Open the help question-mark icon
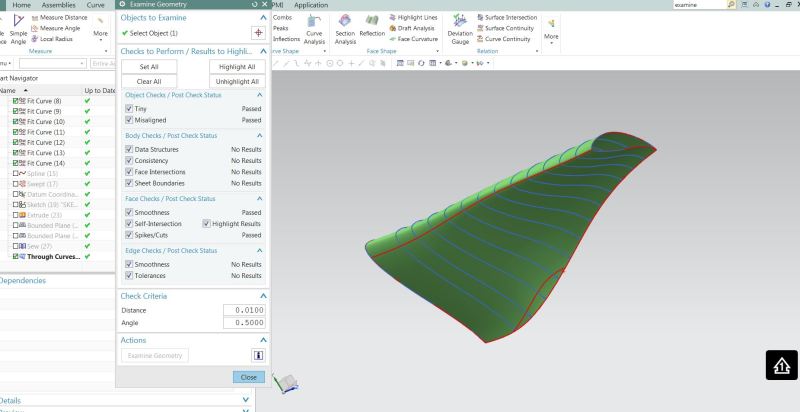 point(767,4)
